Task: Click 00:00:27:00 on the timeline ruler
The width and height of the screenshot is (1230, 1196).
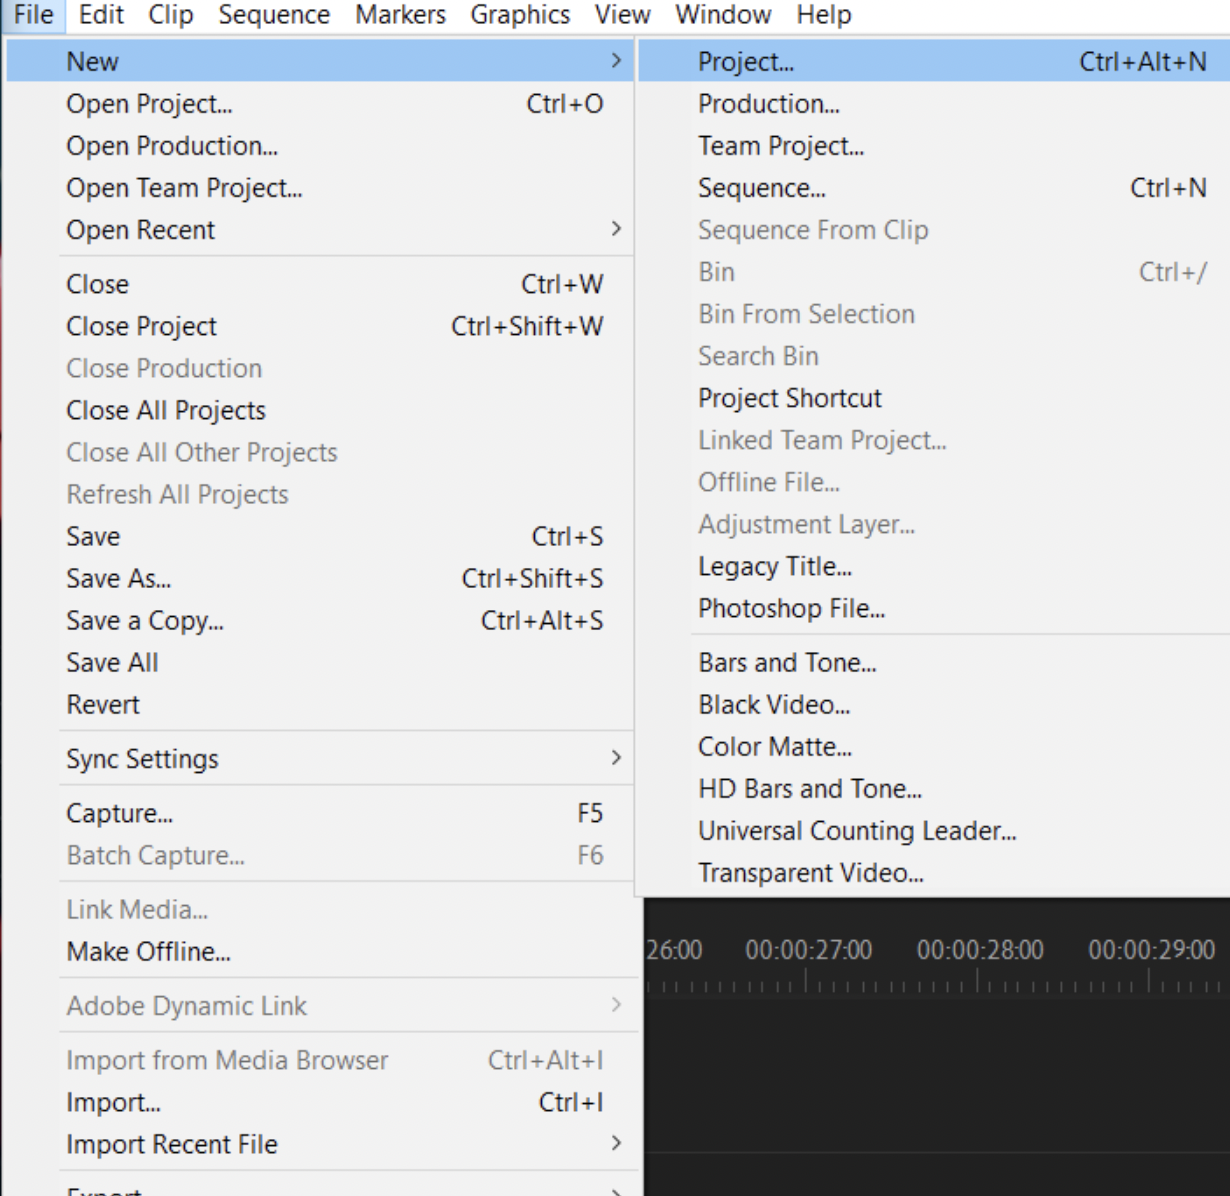Action: pos(808,950)
